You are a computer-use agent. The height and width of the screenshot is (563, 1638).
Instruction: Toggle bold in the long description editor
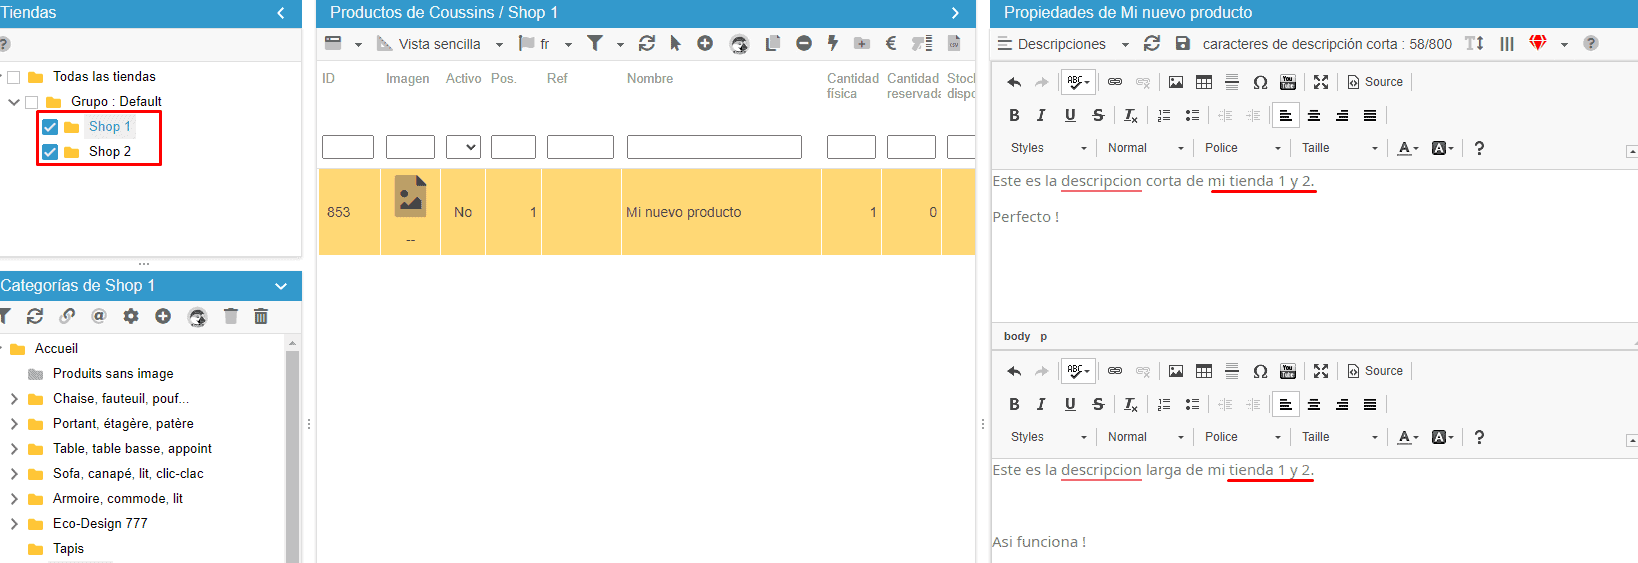point(1014,404)
